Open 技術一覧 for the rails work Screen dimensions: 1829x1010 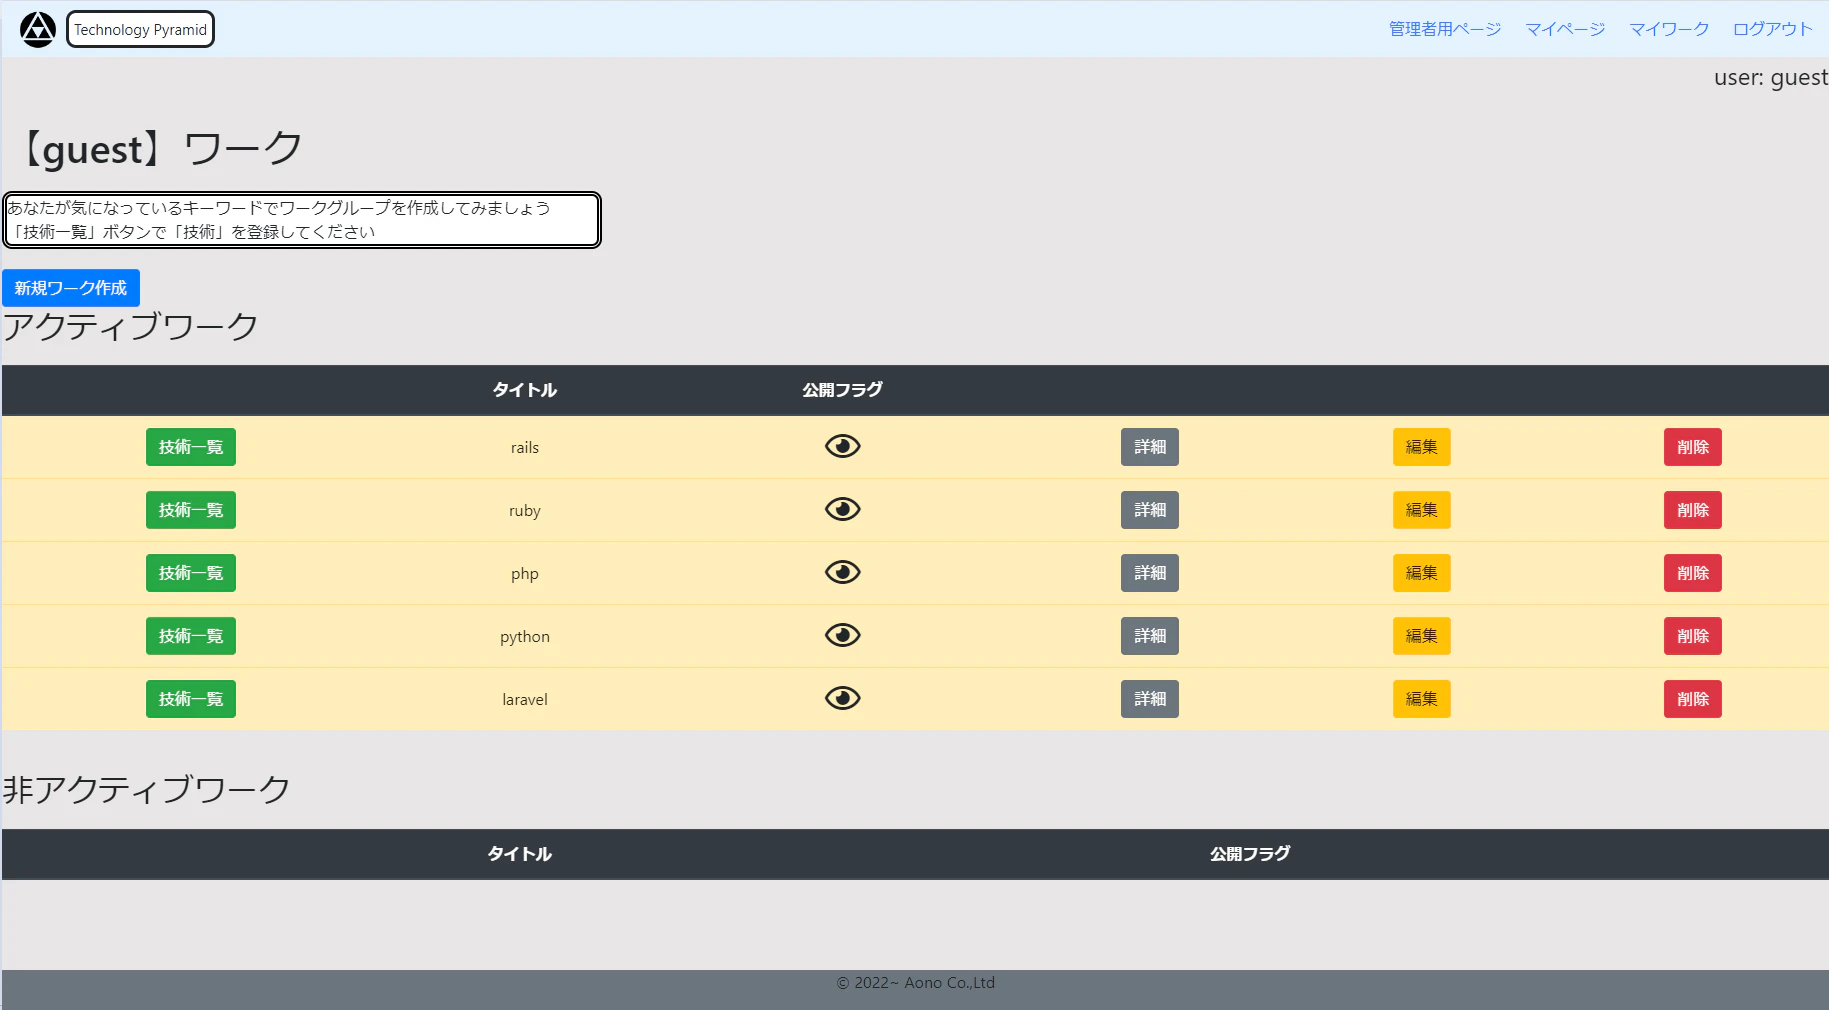pyautogui.click(x=191, y=447)
